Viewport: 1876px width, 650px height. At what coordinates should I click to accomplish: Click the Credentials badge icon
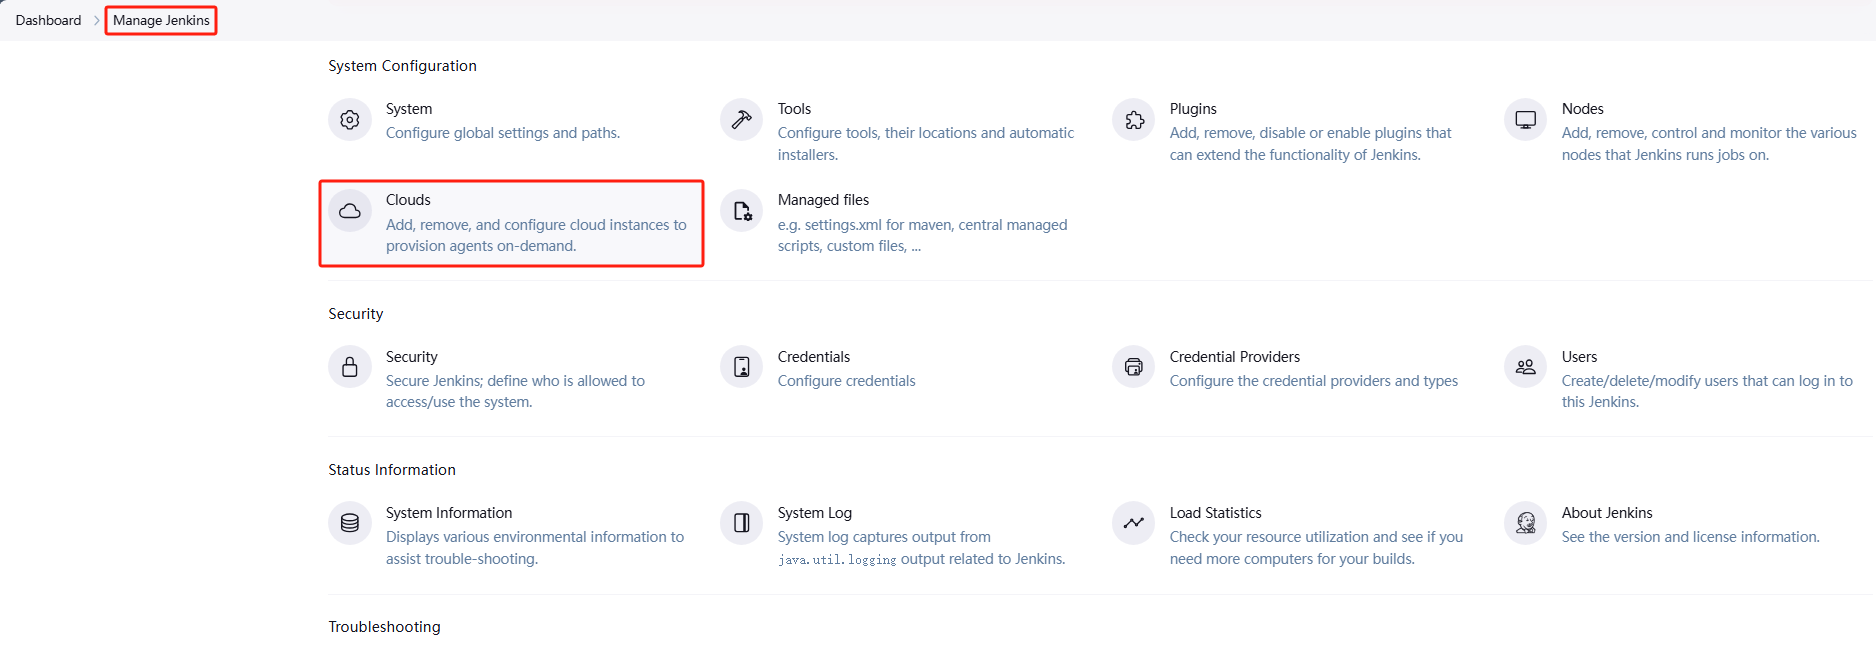tap(742, 367)
